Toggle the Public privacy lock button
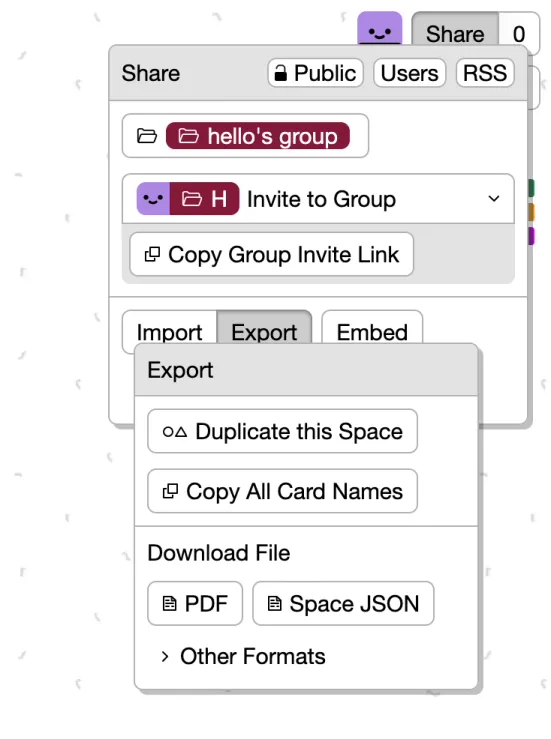Image resolution: width=551 pixels, height=739 pixels. [315, 73]
